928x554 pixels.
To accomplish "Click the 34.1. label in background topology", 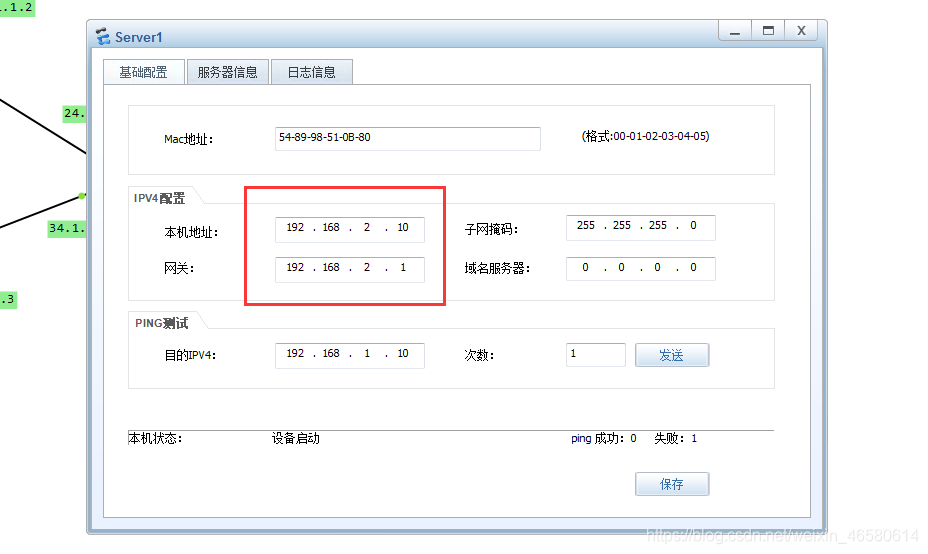I will (67, 228).
